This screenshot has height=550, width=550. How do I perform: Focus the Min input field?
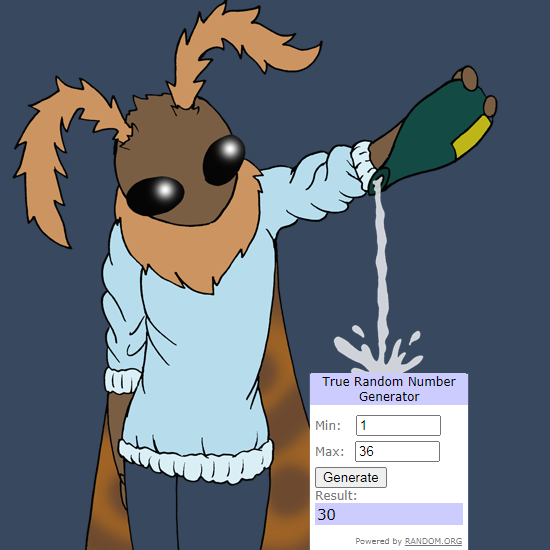398,425
